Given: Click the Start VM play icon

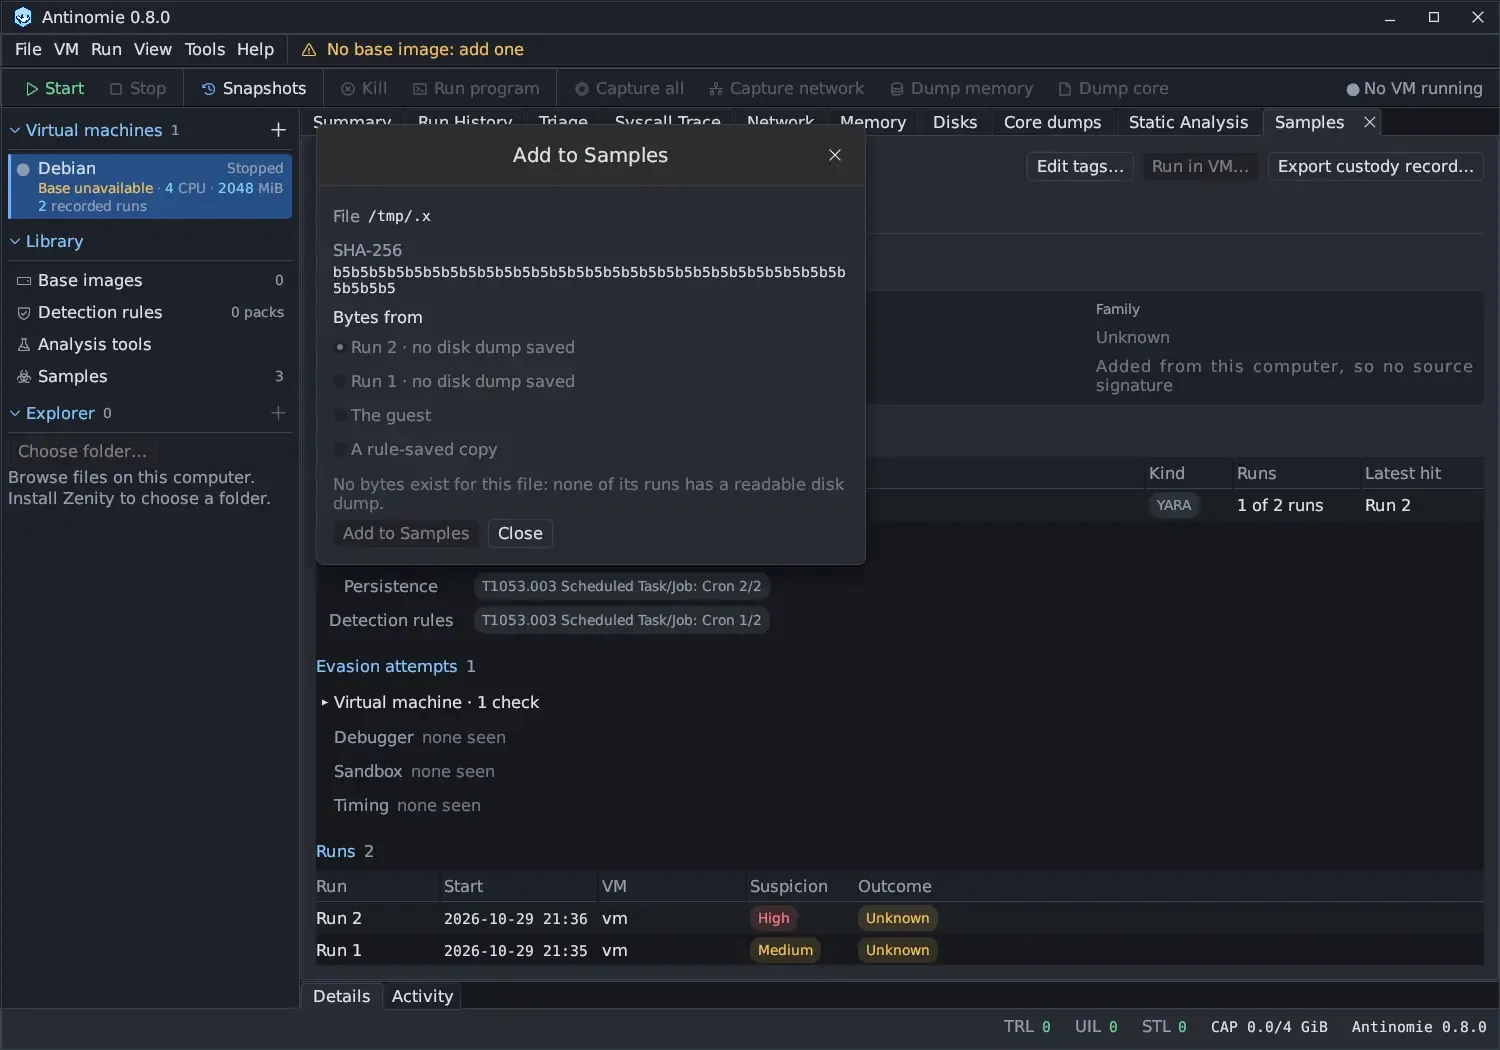Looking at the screenshot, I should tap(32, 89).
